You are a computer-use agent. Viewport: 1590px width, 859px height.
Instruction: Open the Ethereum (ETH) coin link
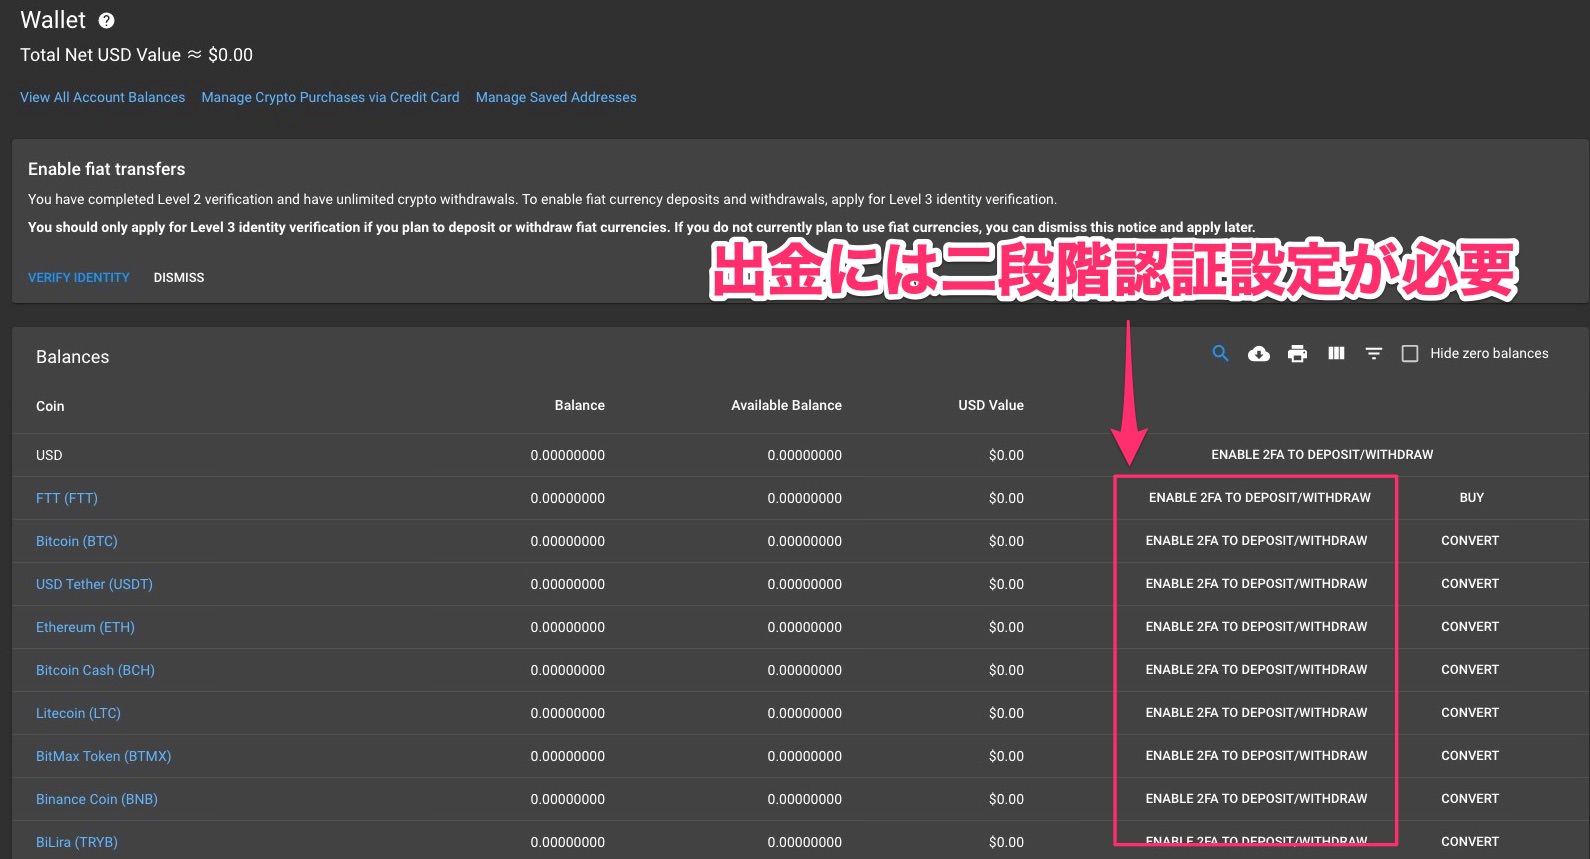[x=85, y=627]
